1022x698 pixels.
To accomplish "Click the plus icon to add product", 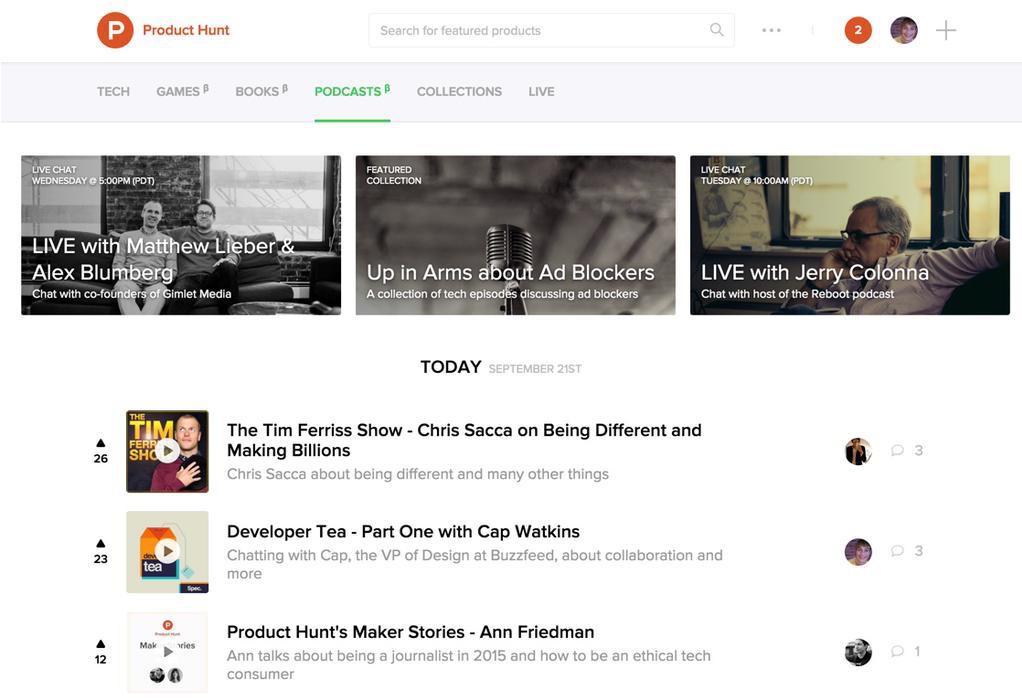I will [x=946, y=30].
